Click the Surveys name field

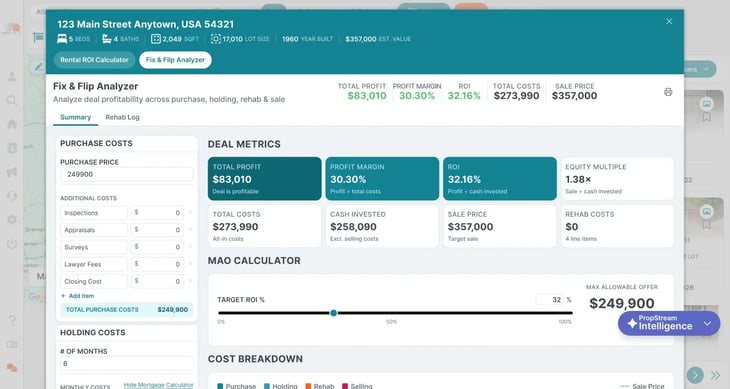[94, 247]
